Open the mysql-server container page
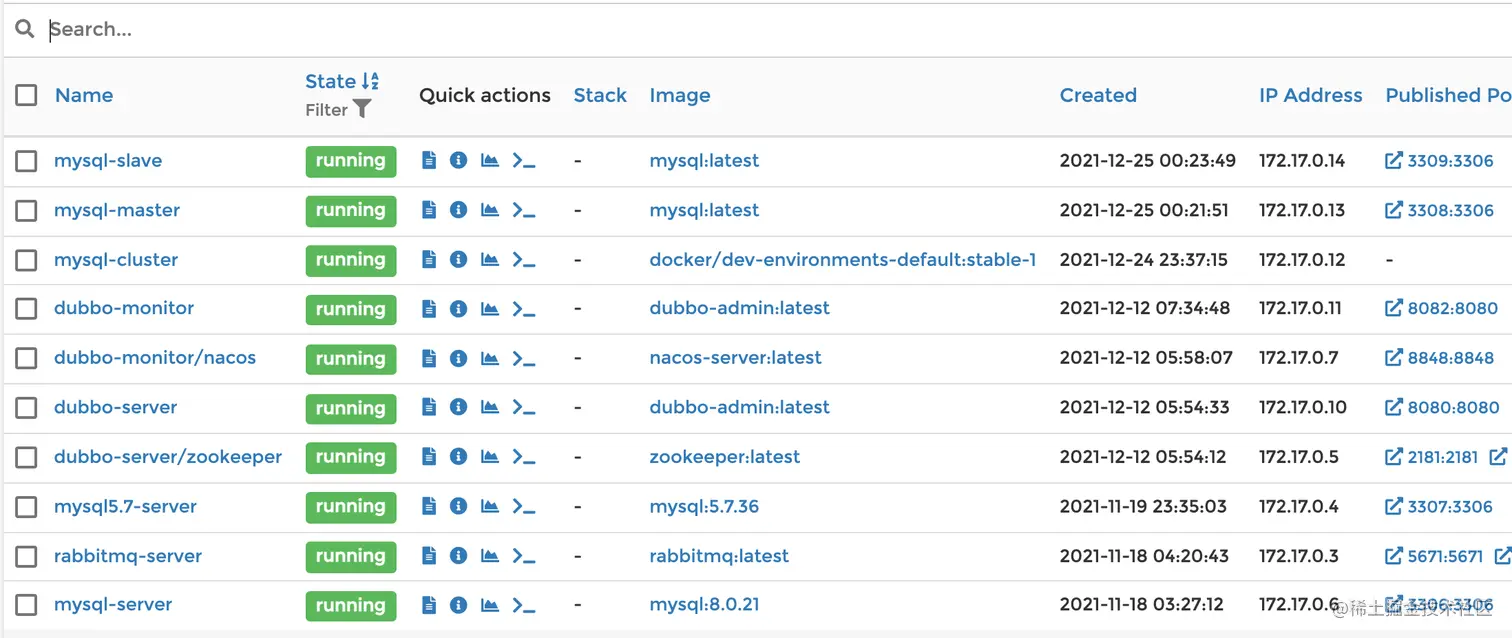1512x638 pixels. 112,605
